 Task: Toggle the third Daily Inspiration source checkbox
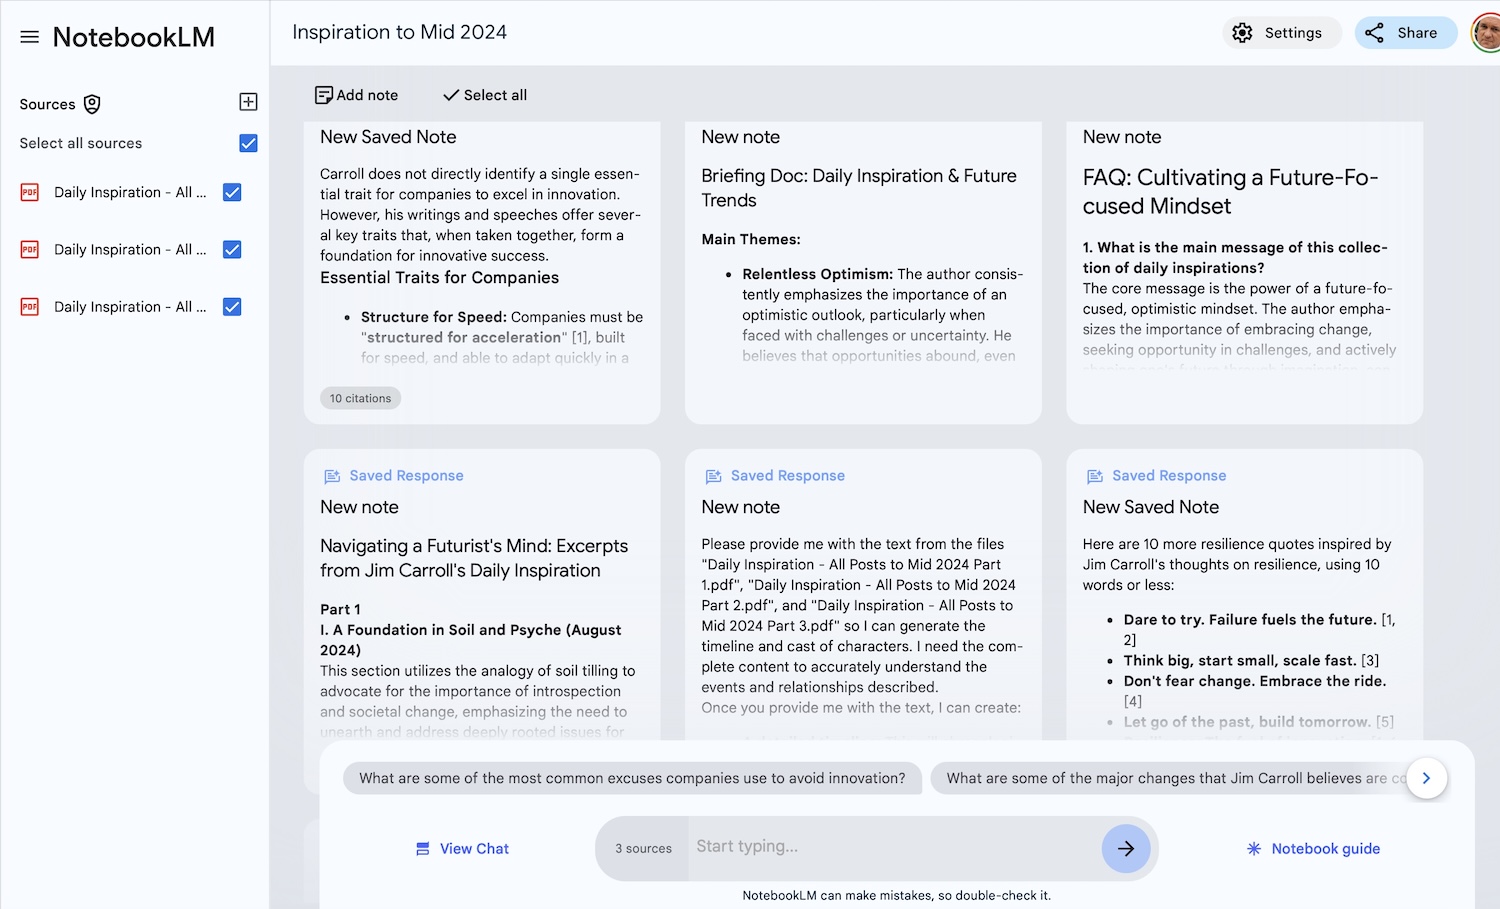[232, 307]
